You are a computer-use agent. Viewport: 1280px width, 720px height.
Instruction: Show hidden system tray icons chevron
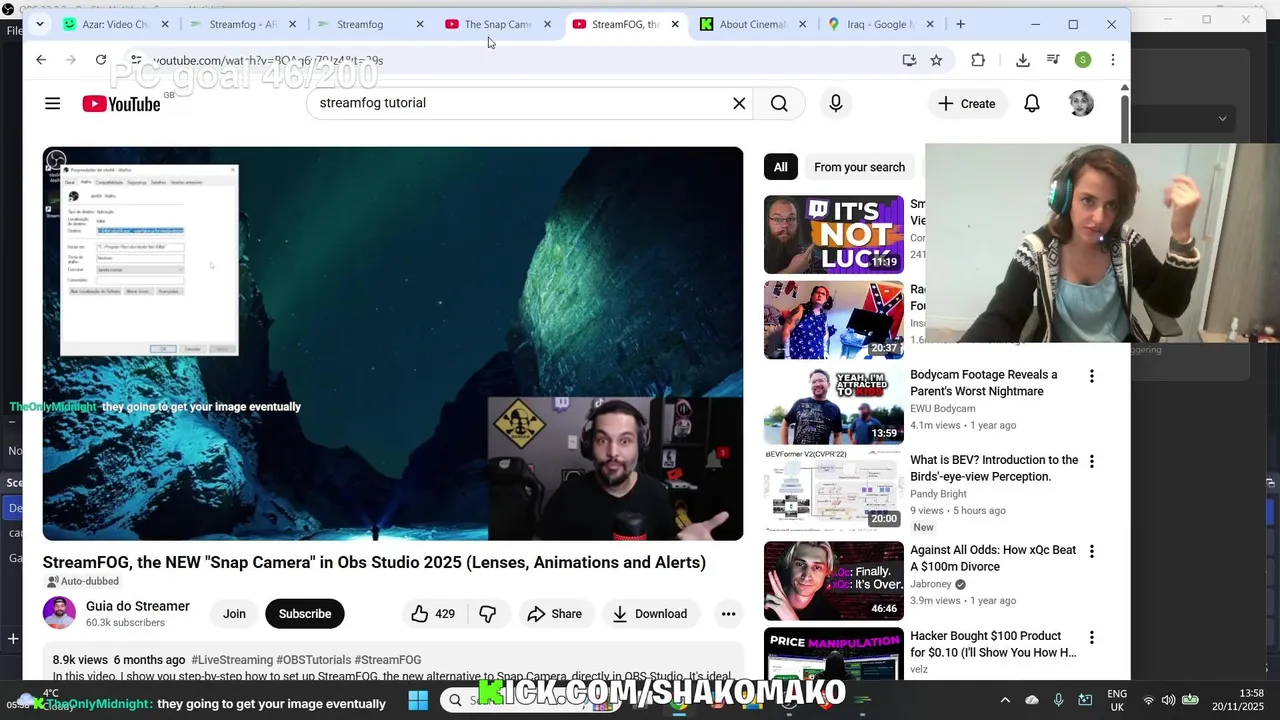1005,700
